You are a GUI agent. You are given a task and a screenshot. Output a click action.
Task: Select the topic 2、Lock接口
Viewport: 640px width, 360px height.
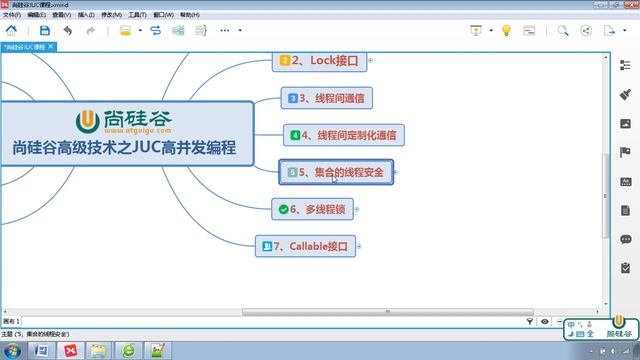(320, 61)
